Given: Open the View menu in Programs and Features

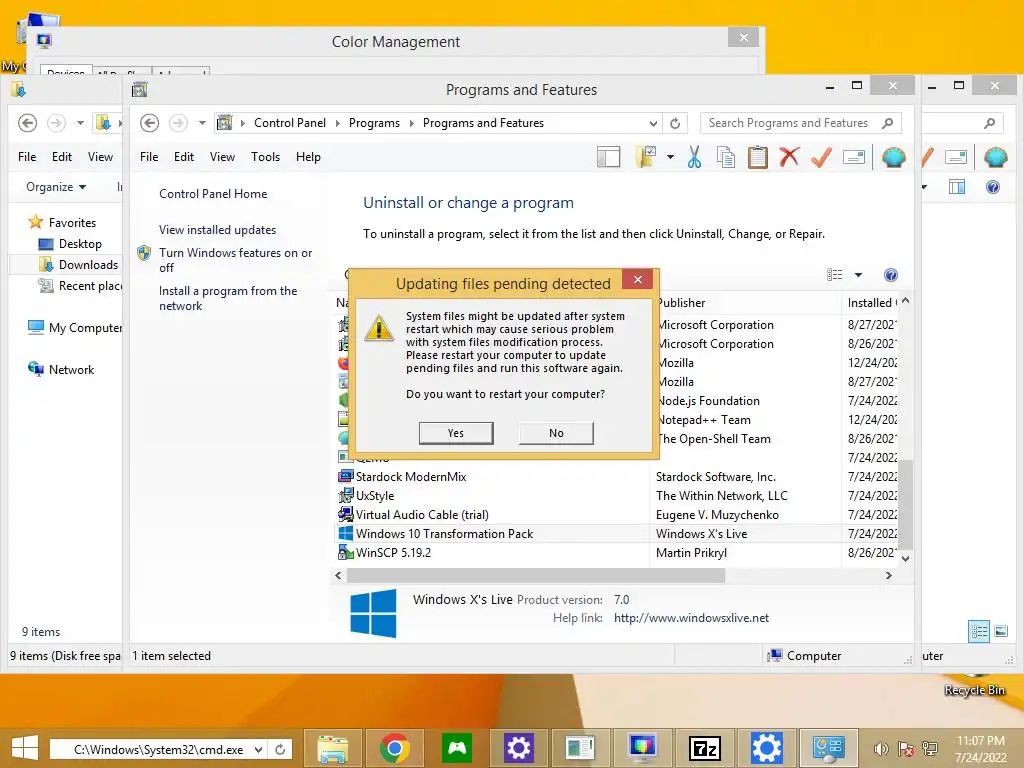Looking at the screenshot, I should click(222, 157).
